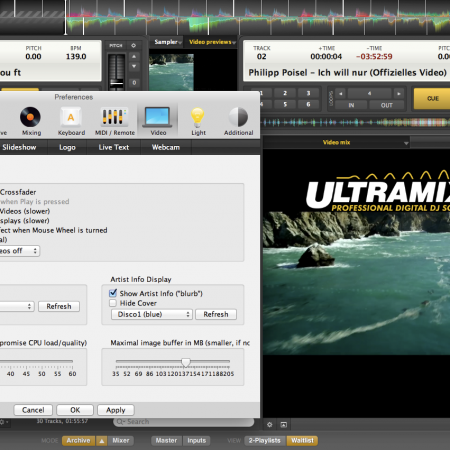The image size is (450, 450).
Task: Click the loop length decrease arrow
Action: pos(340,94)
